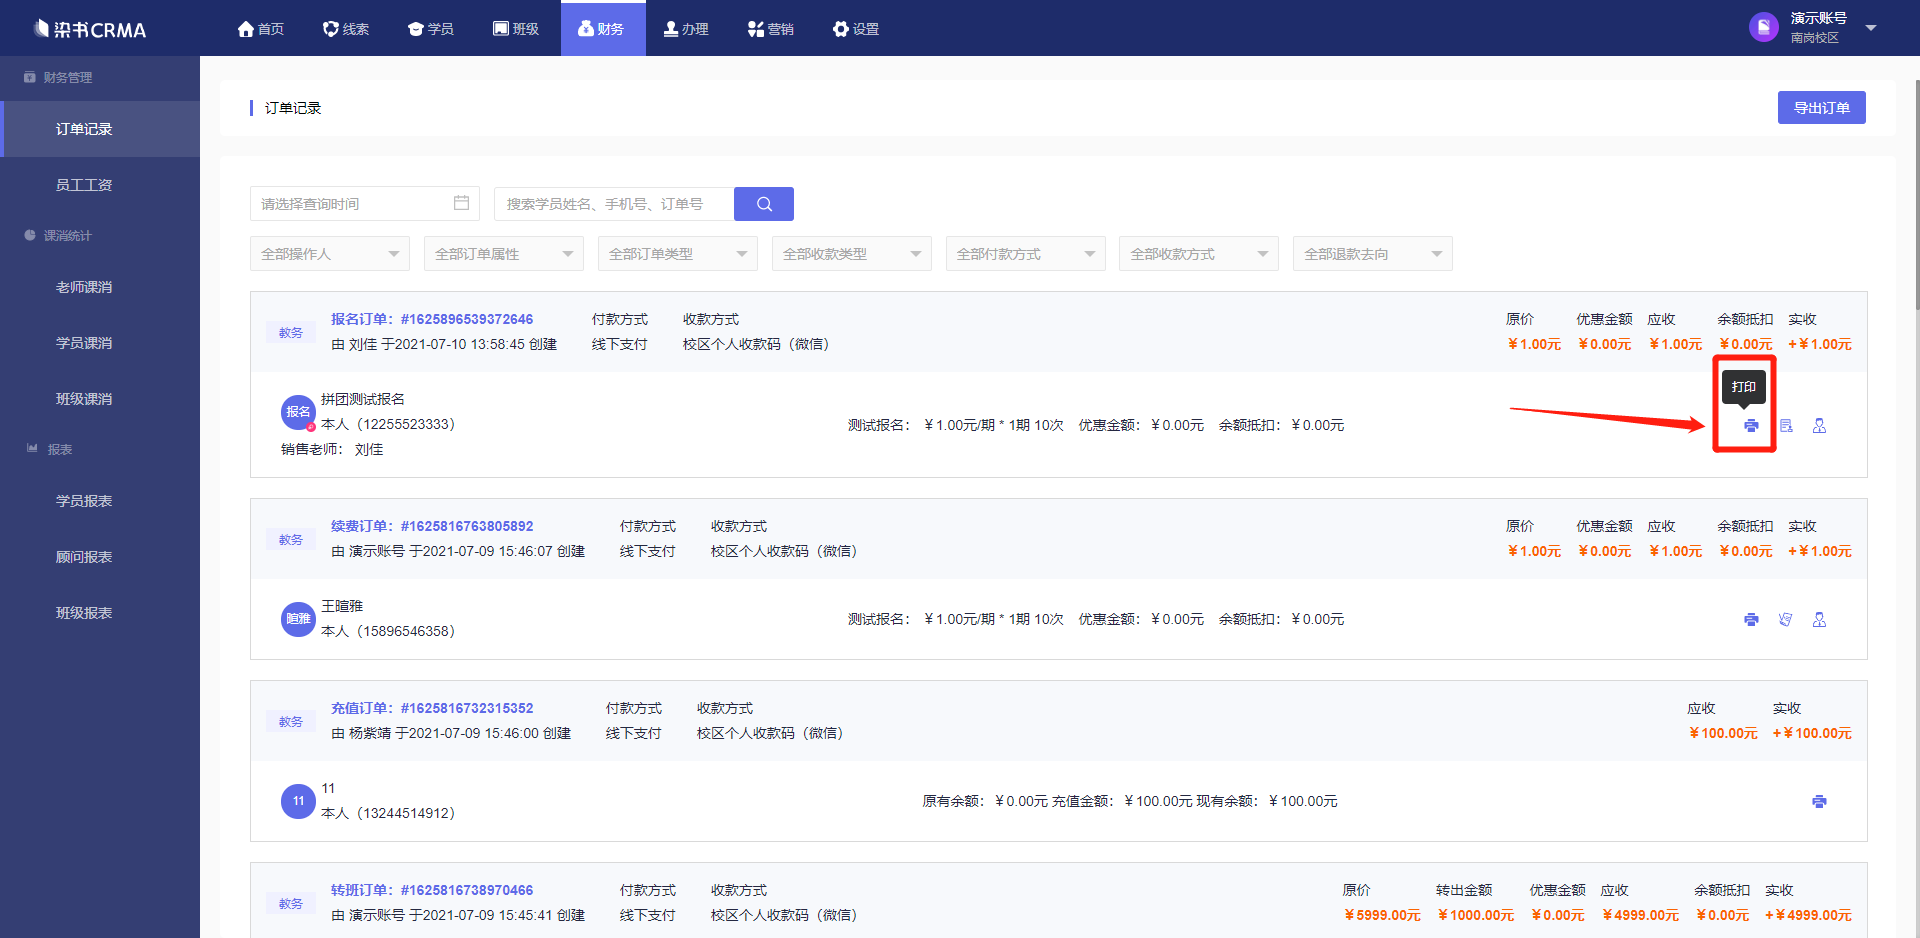
Task: Open the 全部收款类型 dropdown
Action: pyautogui.click(x=852, y=254)
